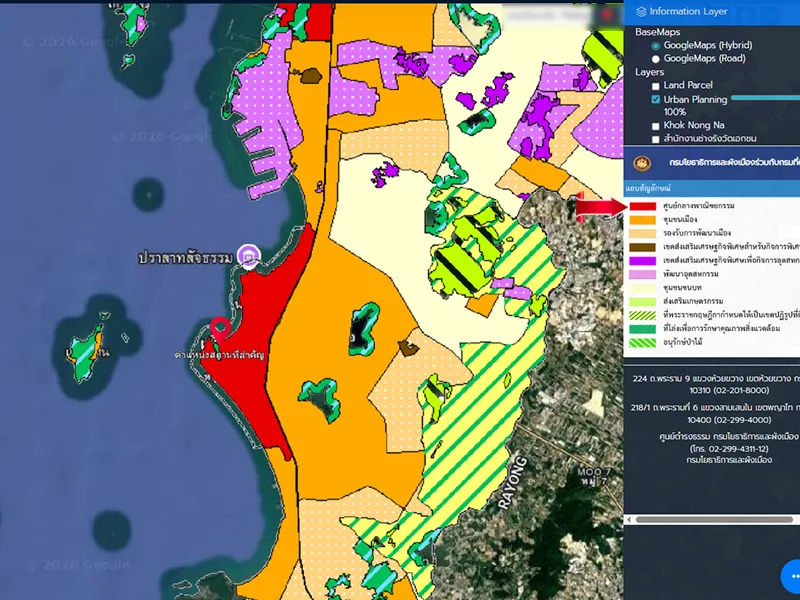800x600 pixels.
Task: Select the GoogleMaps (Hybrid) basemap
Action: pyautogui.click(x=656, y=45)
